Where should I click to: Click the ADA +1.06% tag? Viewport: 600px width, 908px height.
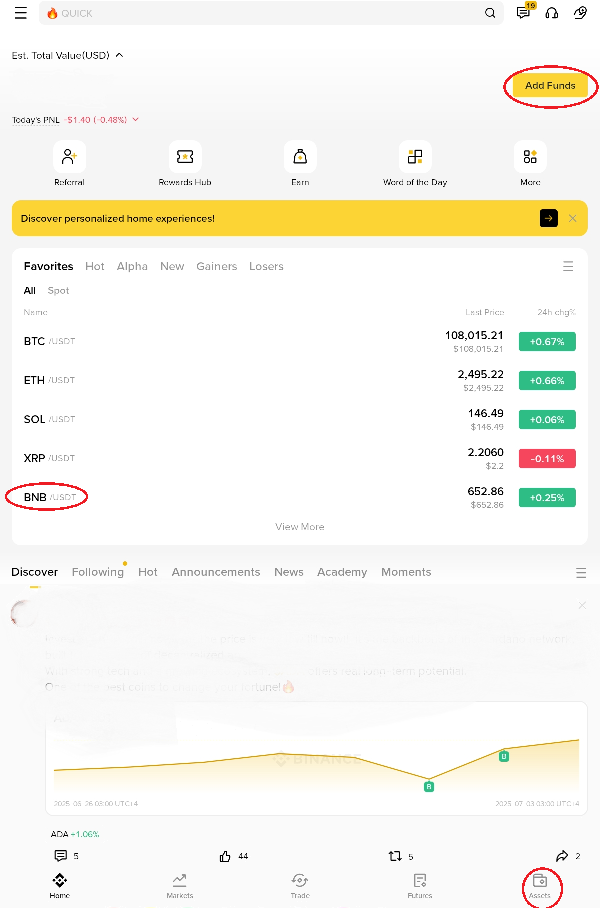pos(75,834)
